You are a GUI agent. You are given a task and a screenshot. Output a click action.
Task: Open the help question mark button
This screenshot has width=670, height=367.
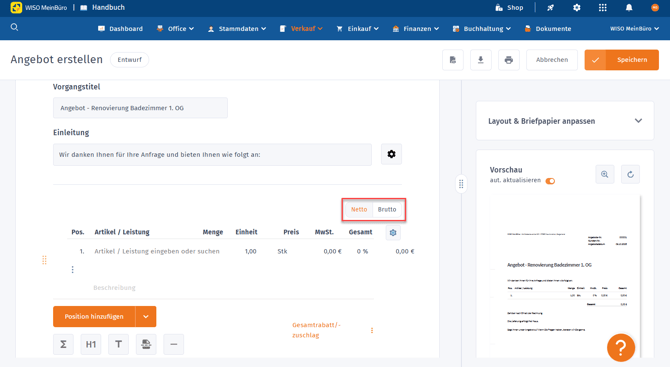pyautogui.click(x=621, y=348)
